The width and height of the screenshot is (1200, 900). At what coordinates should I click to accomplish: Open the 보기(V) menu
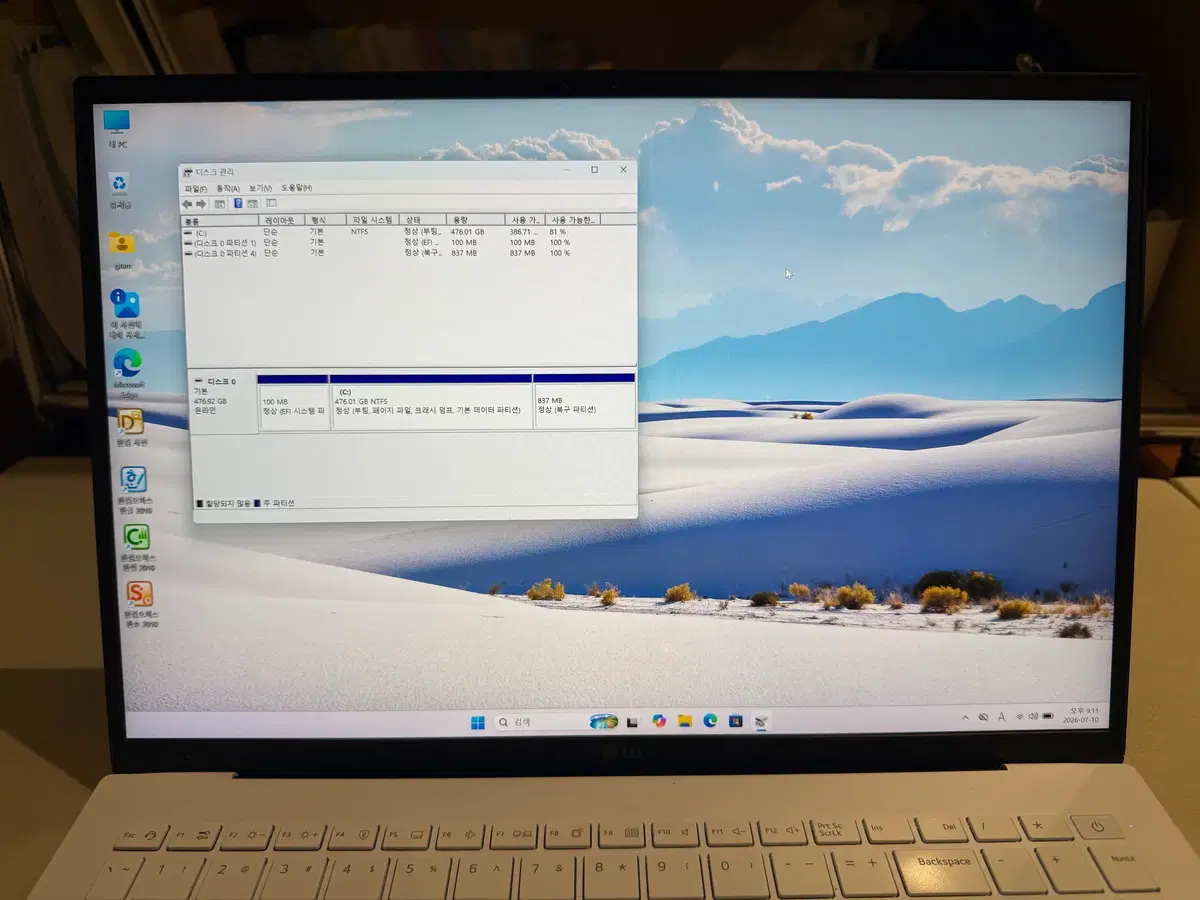point(260,188)
